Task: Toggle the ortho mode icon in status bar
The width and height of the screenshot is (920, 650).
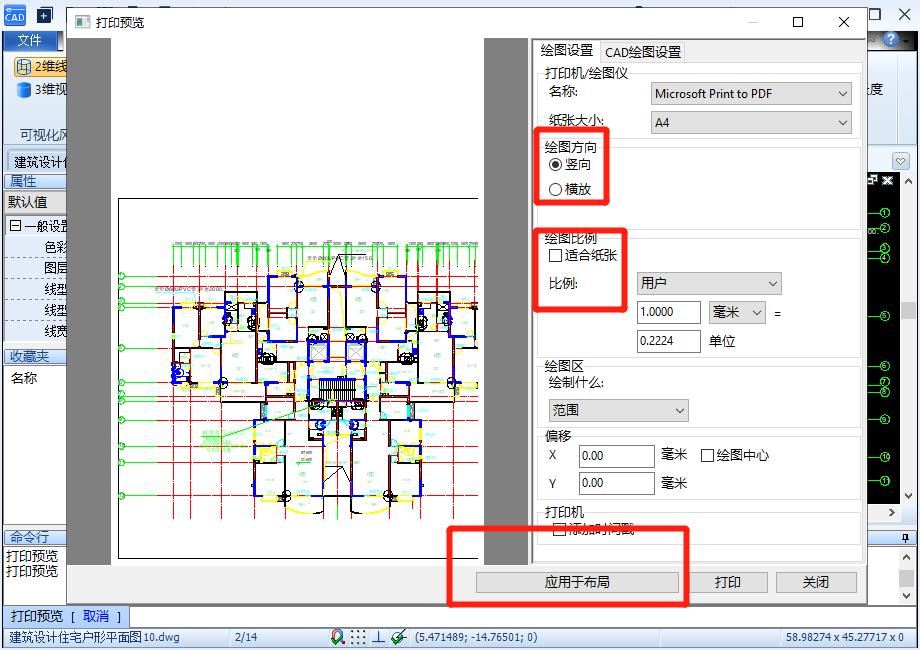Action: click(378, 636)
